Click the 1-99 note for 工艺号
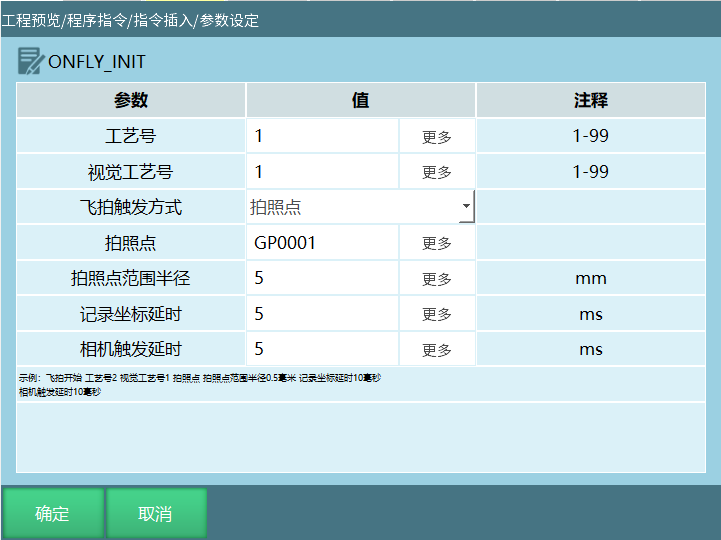The height and width of the screenshot is (540, 721). point(591,136)
